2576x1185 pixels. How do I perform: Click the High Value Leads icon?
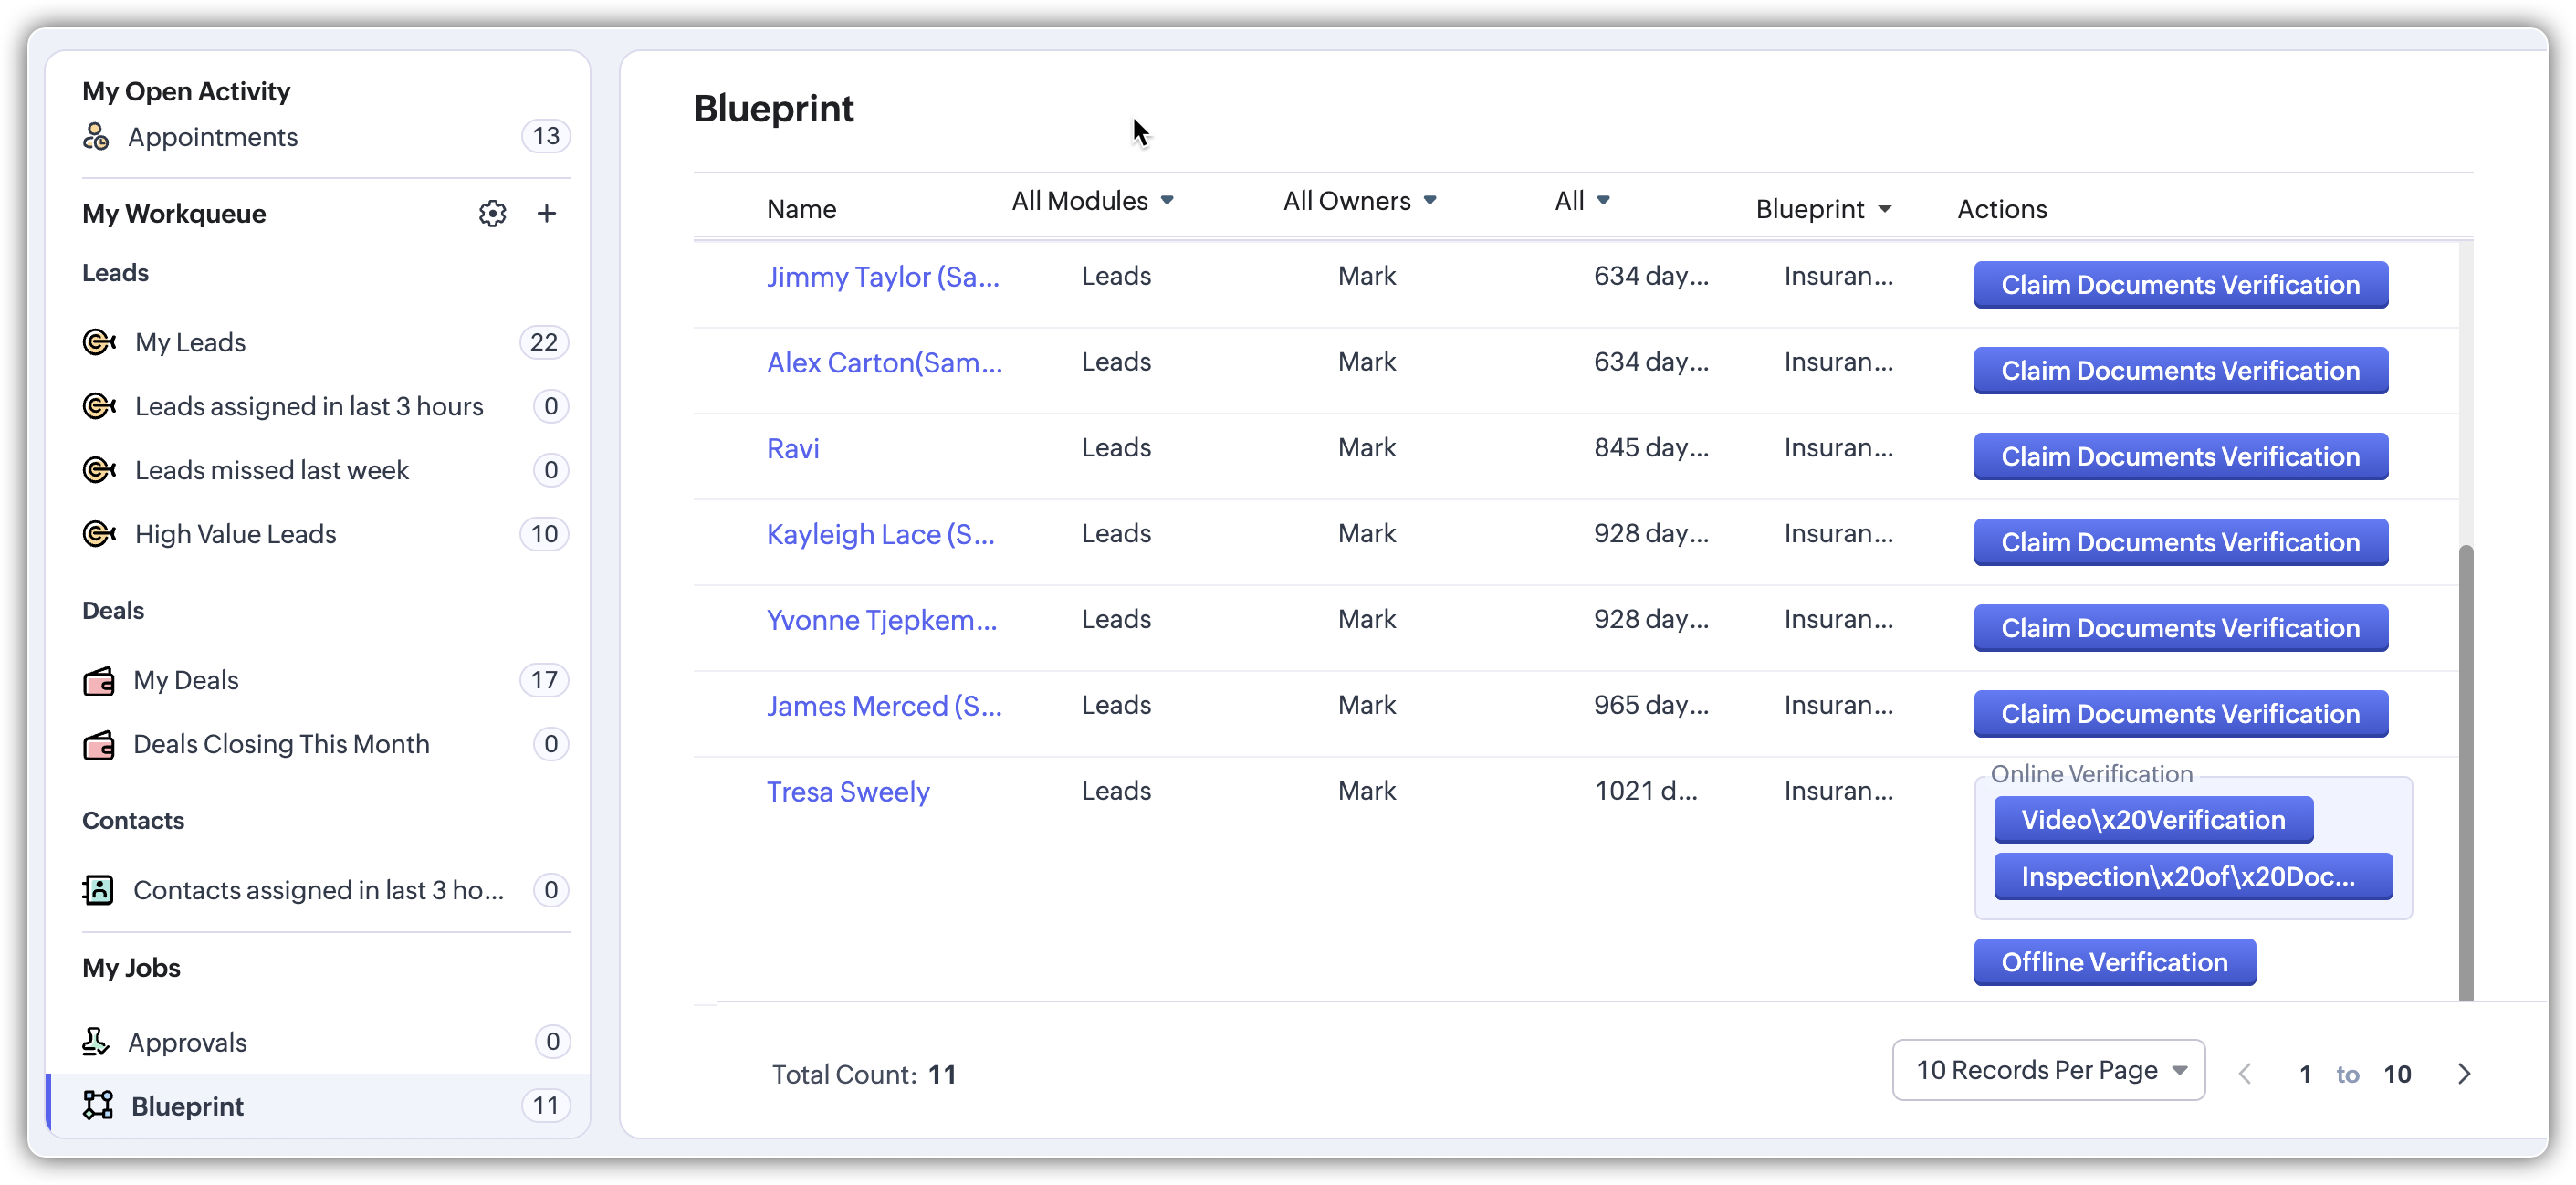click(x=99, y=534)
